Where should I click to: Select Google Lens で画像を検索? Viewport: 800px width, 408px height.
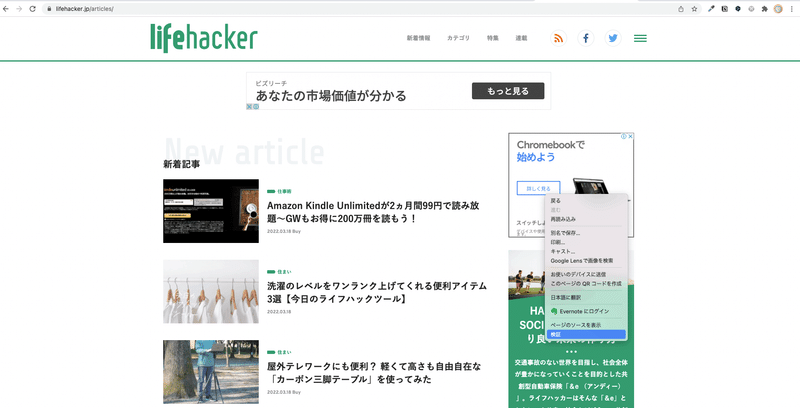(x=586, y=261)
